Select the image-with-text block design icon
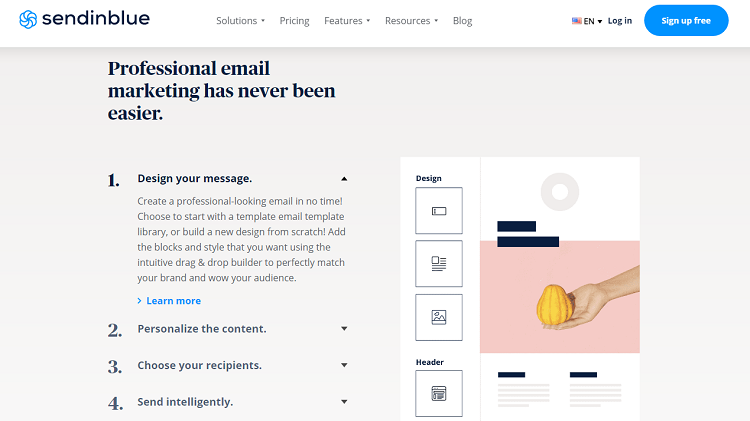Image resolution: width=750 pixels, height=421 pixels. 439,264
